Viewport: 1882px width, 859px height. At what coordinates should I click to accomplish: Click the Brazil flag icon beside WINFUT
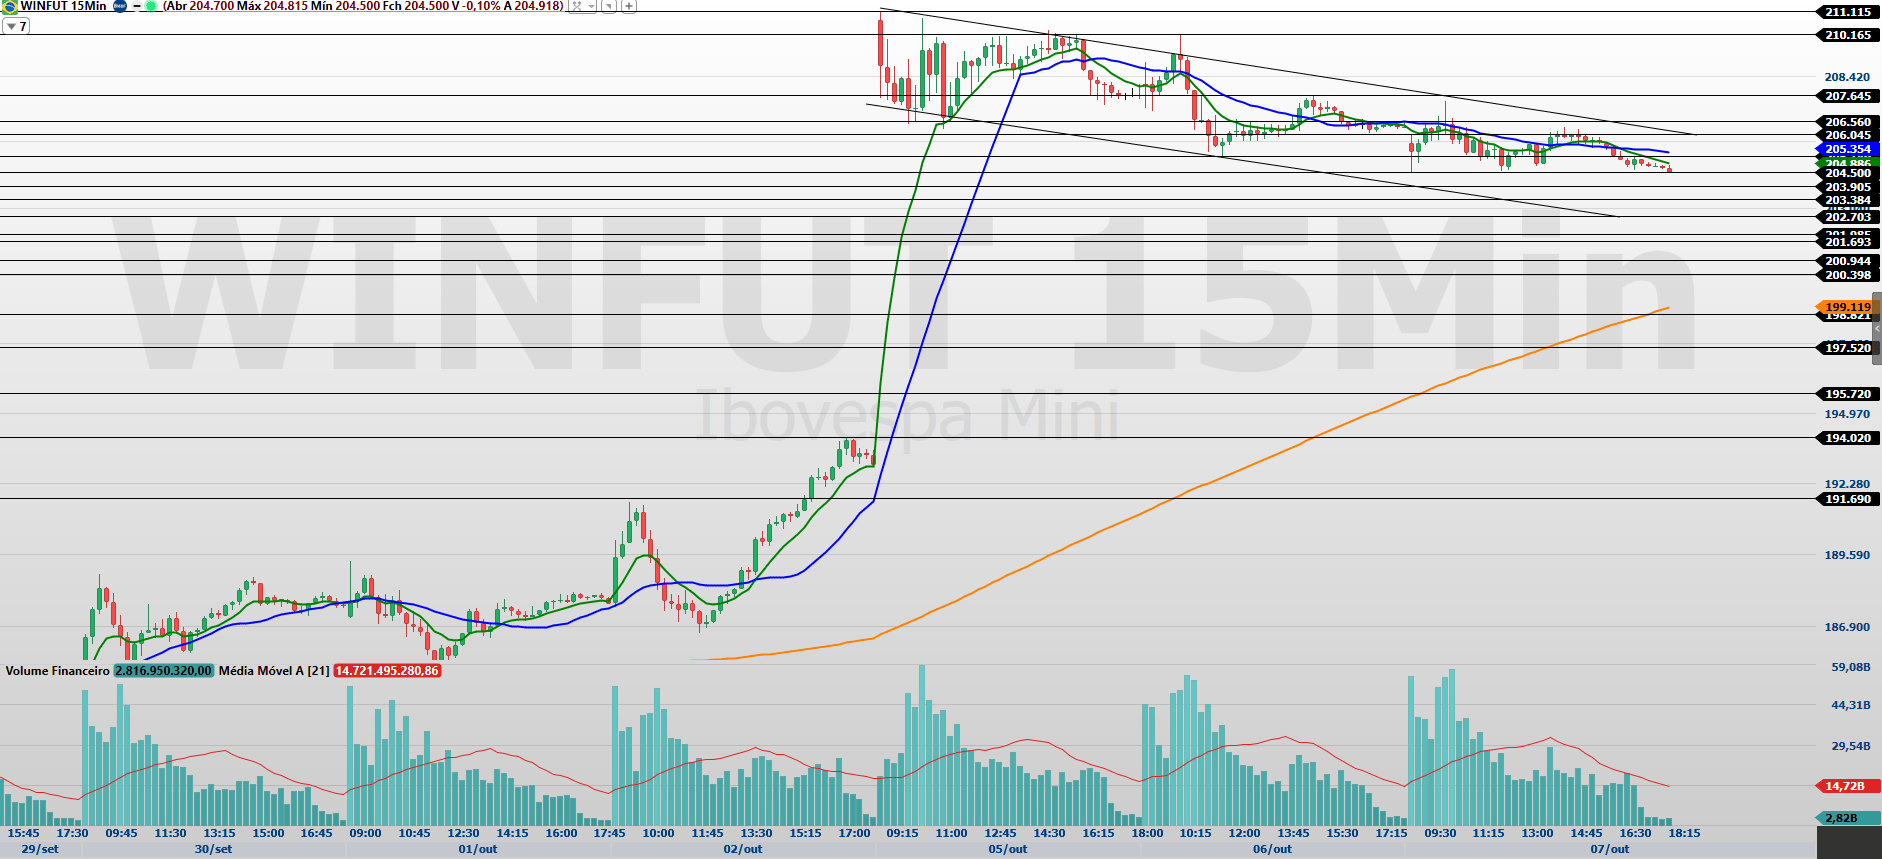(x=10, y=6)
